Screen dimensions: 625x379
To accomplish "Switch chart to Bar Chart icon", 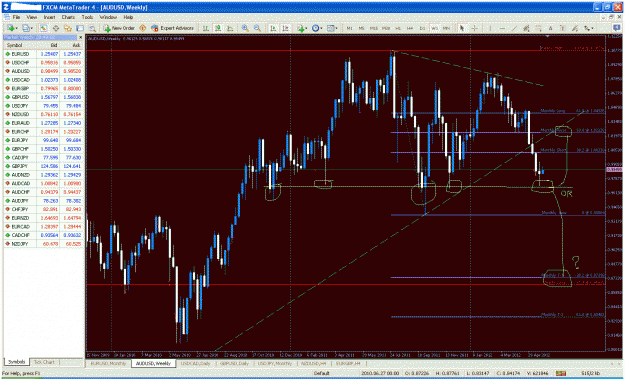I will 206,28.
